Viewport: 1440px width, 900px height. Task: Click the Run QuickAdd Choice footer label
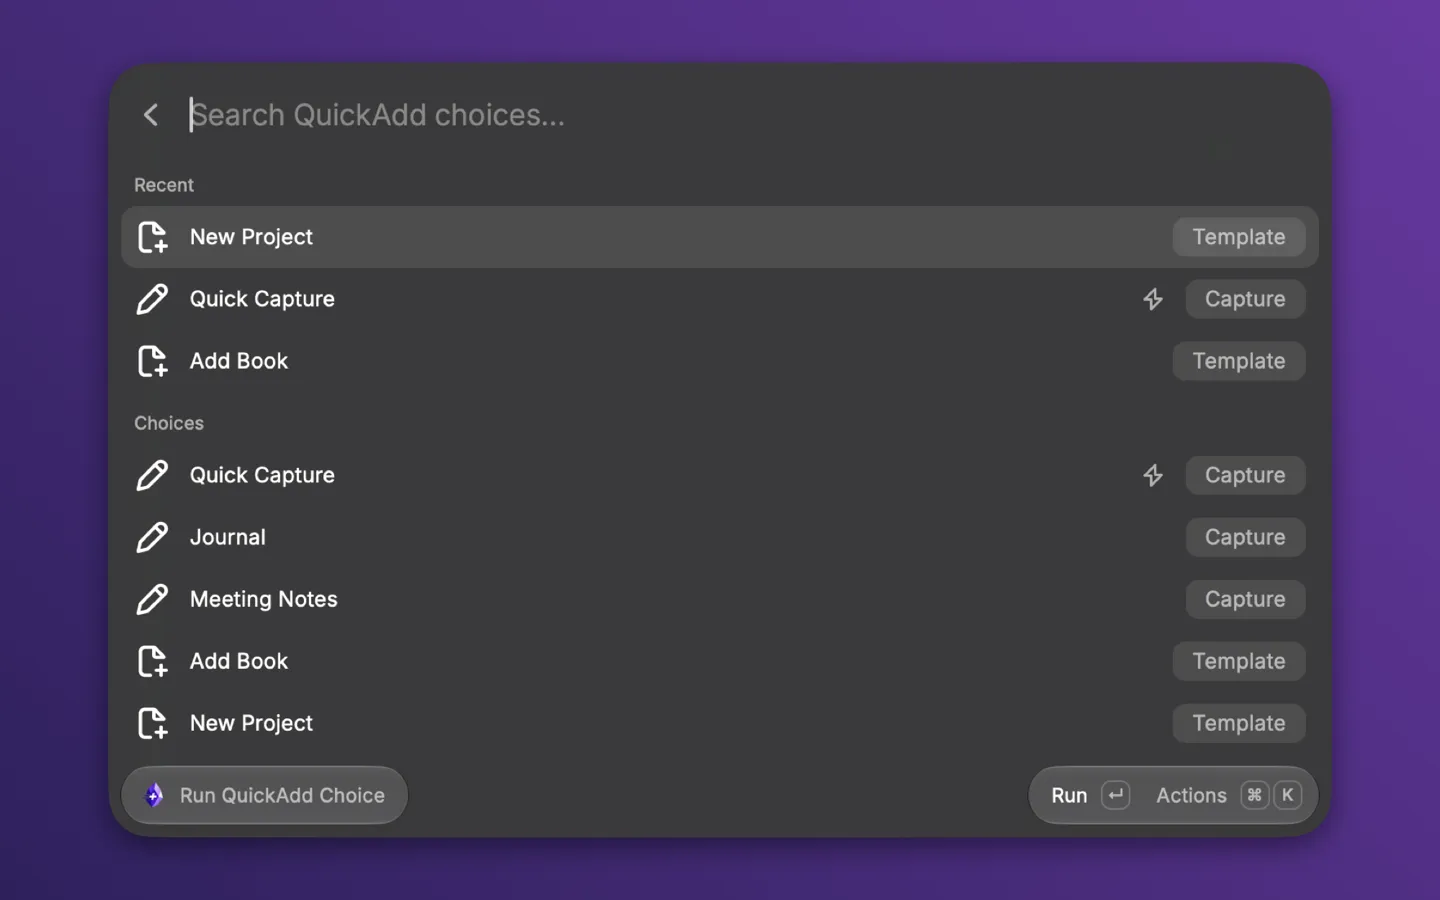coord(282,795)
